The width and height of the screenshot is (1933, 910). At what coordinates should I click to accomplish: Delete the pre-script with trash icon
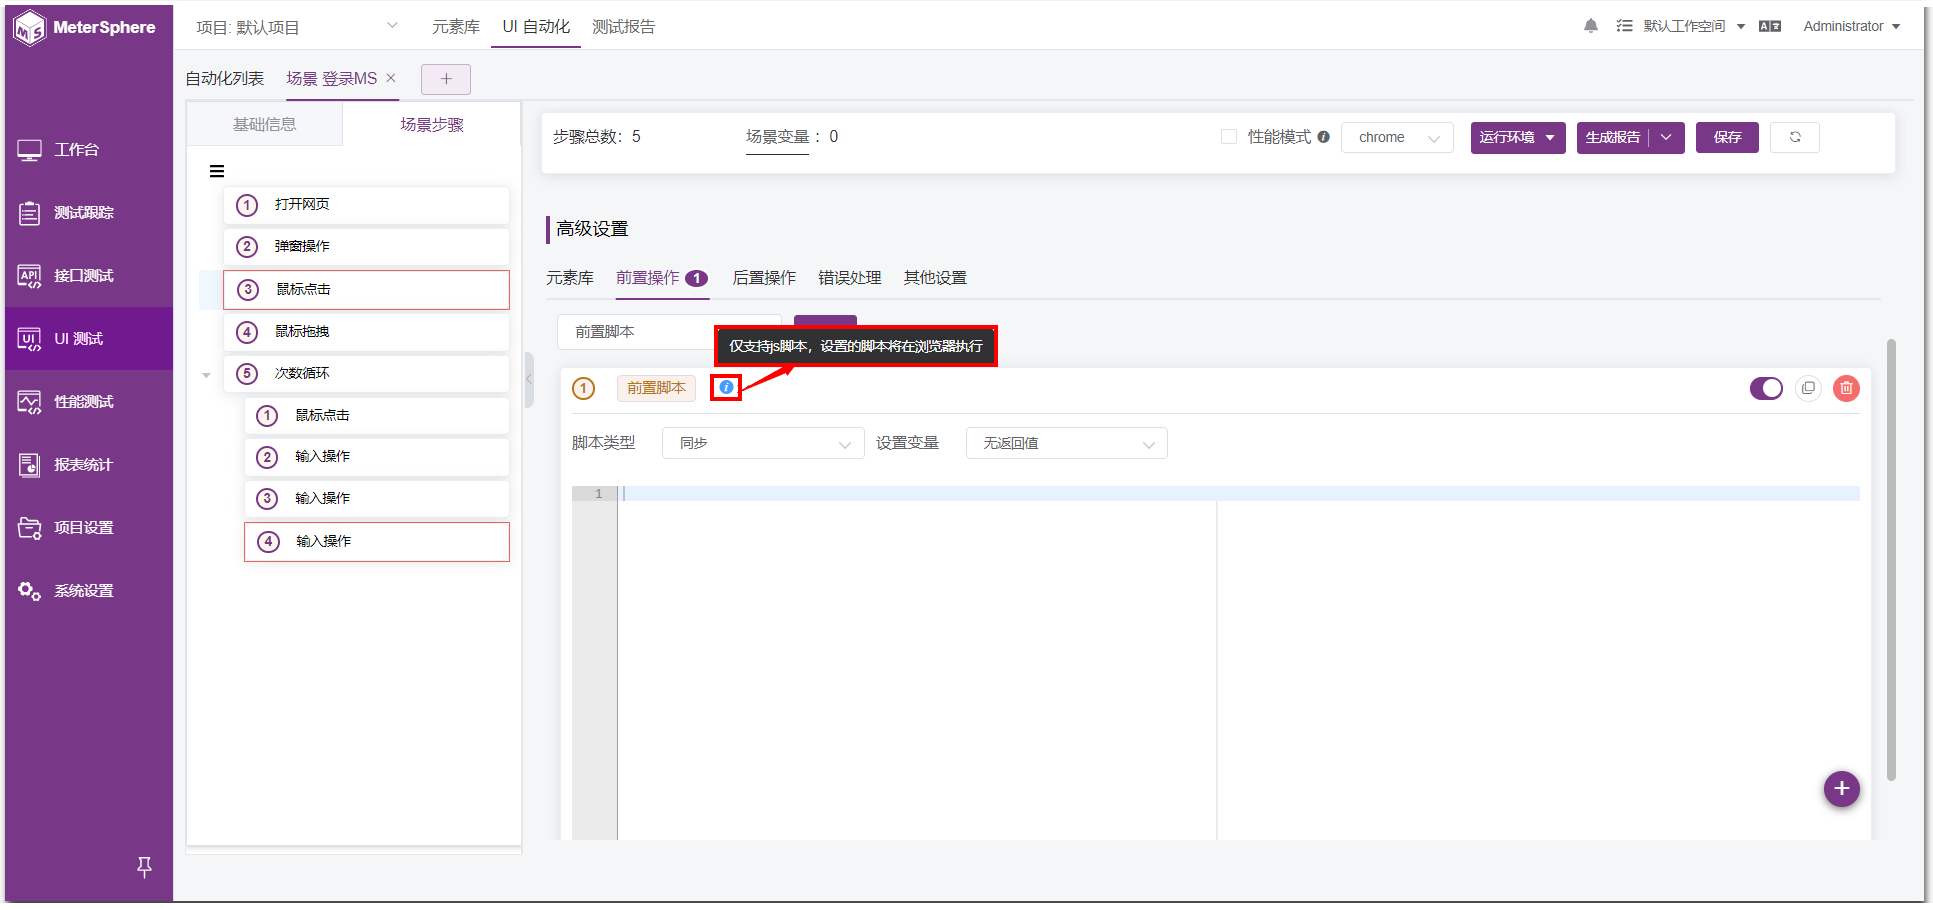[1846, 388]
